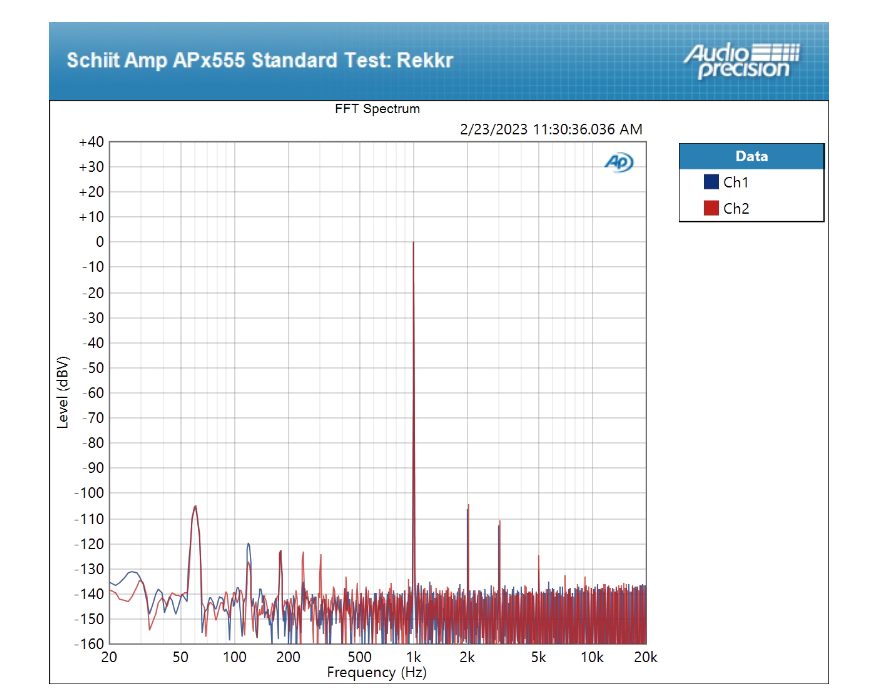Click the Ch1 legend label

tap(735, 182)
